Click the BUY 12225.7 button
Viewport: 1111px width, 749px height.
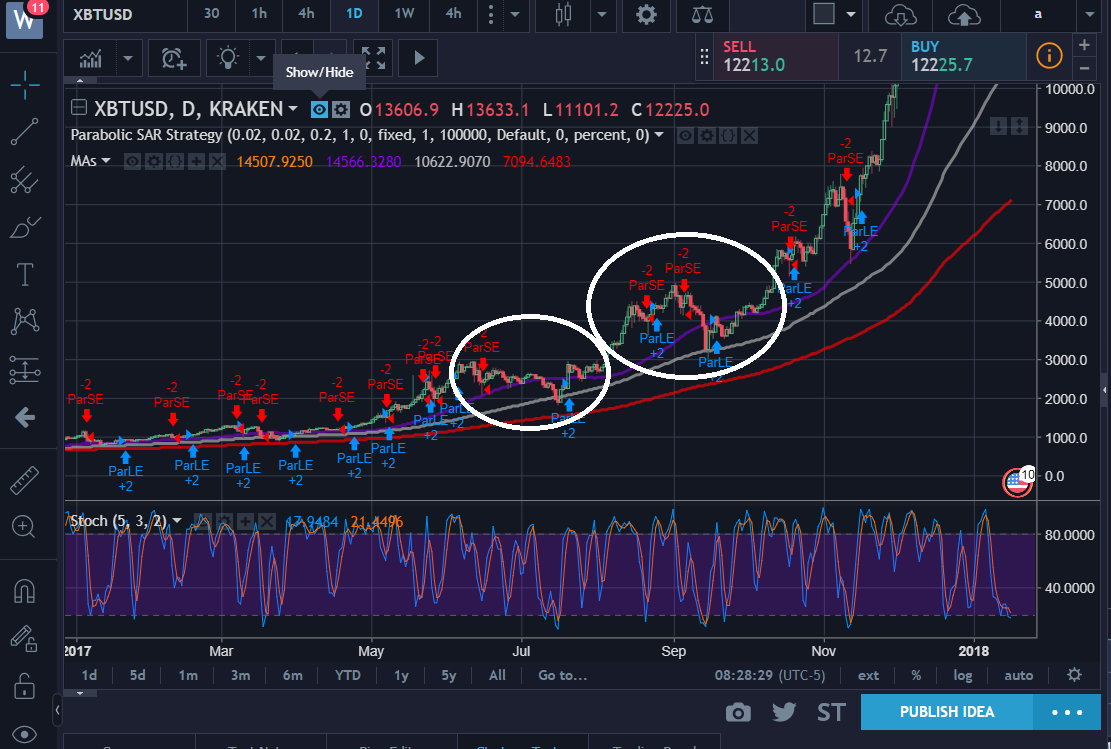click(964, 56)
